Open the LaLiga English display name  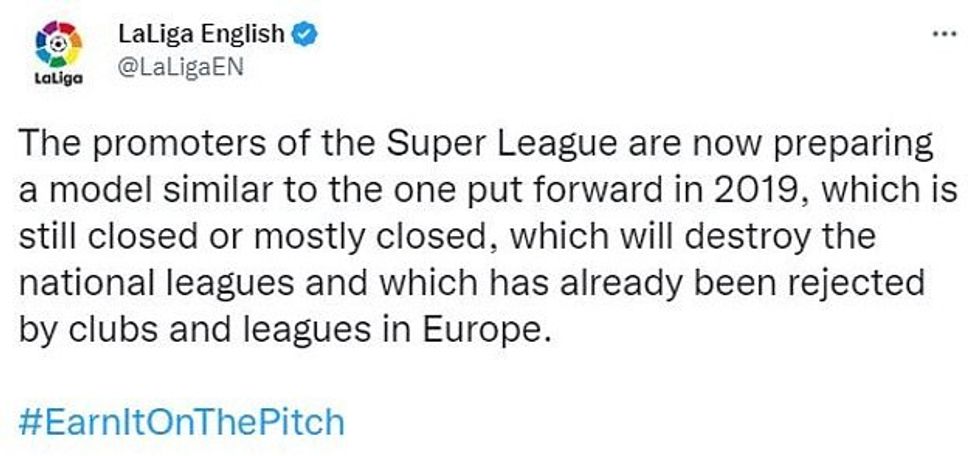(200, 36)
